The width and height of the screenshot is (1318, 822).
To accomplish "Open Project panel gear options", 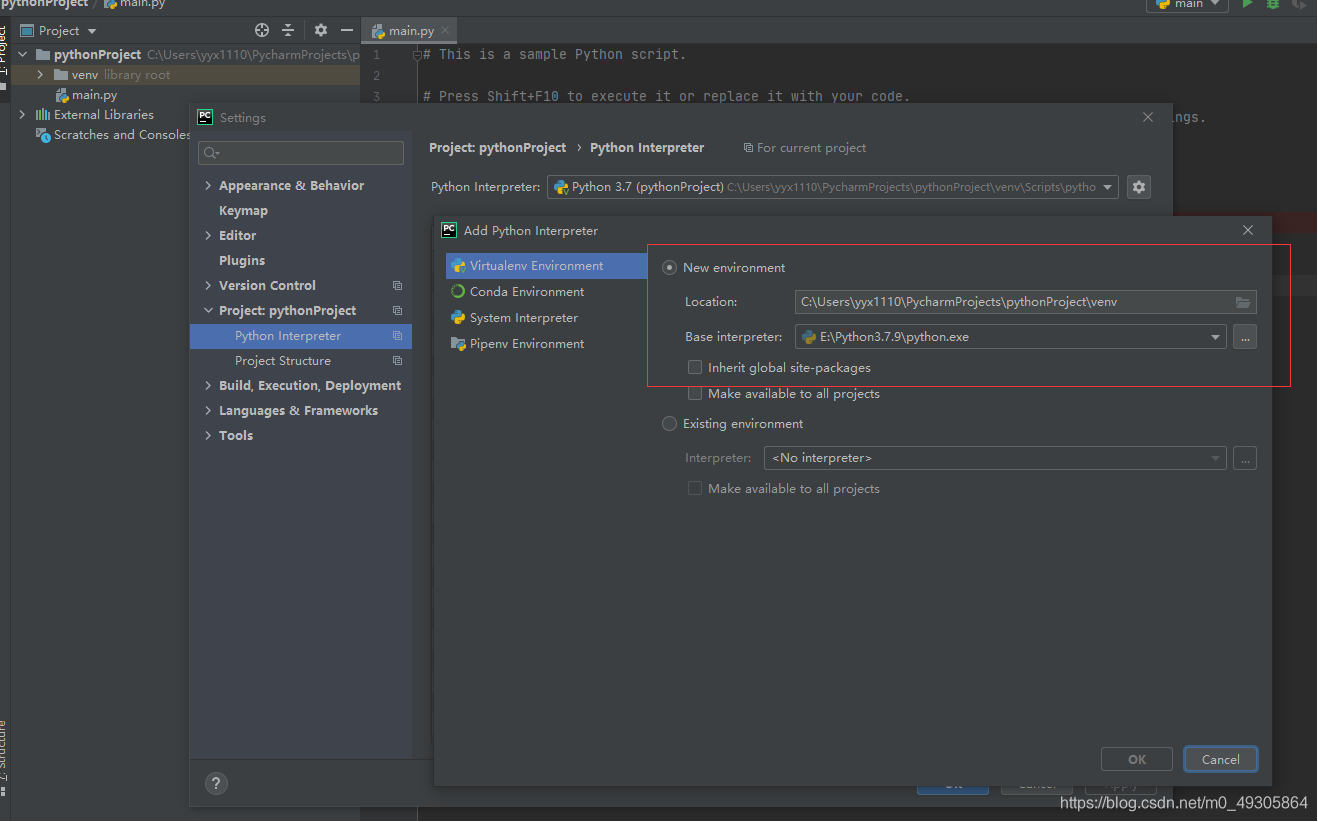I will coord(320,31).
